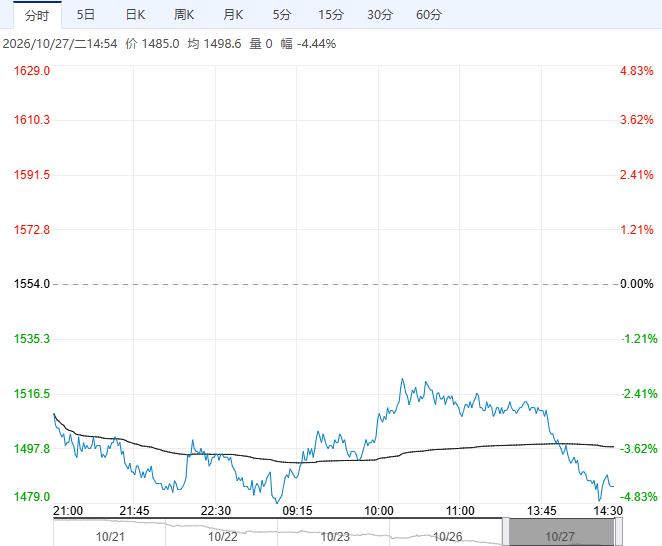
Task: Click the 1610.3 price label
Action: [x=32, y=120]
